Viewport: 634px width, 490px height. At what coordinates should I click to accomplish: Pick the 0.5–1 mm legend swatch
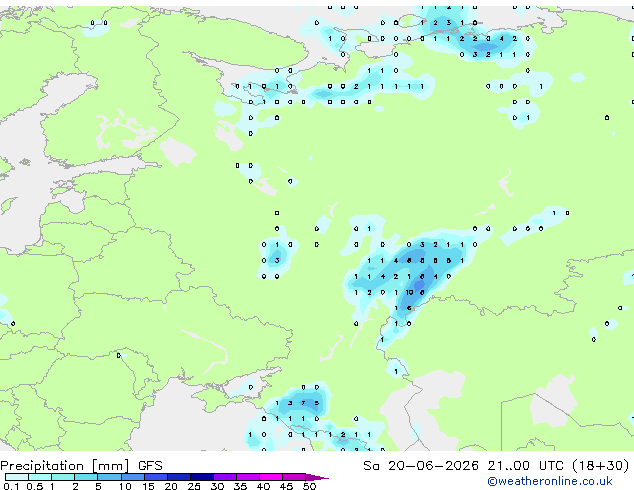click(x=40, y=477)
